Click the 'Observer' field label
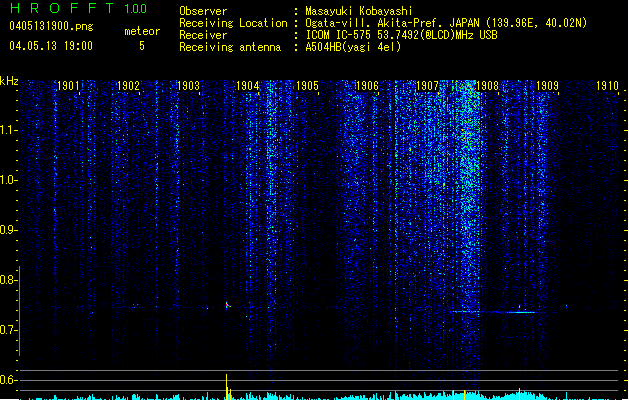 coord(203,11)
